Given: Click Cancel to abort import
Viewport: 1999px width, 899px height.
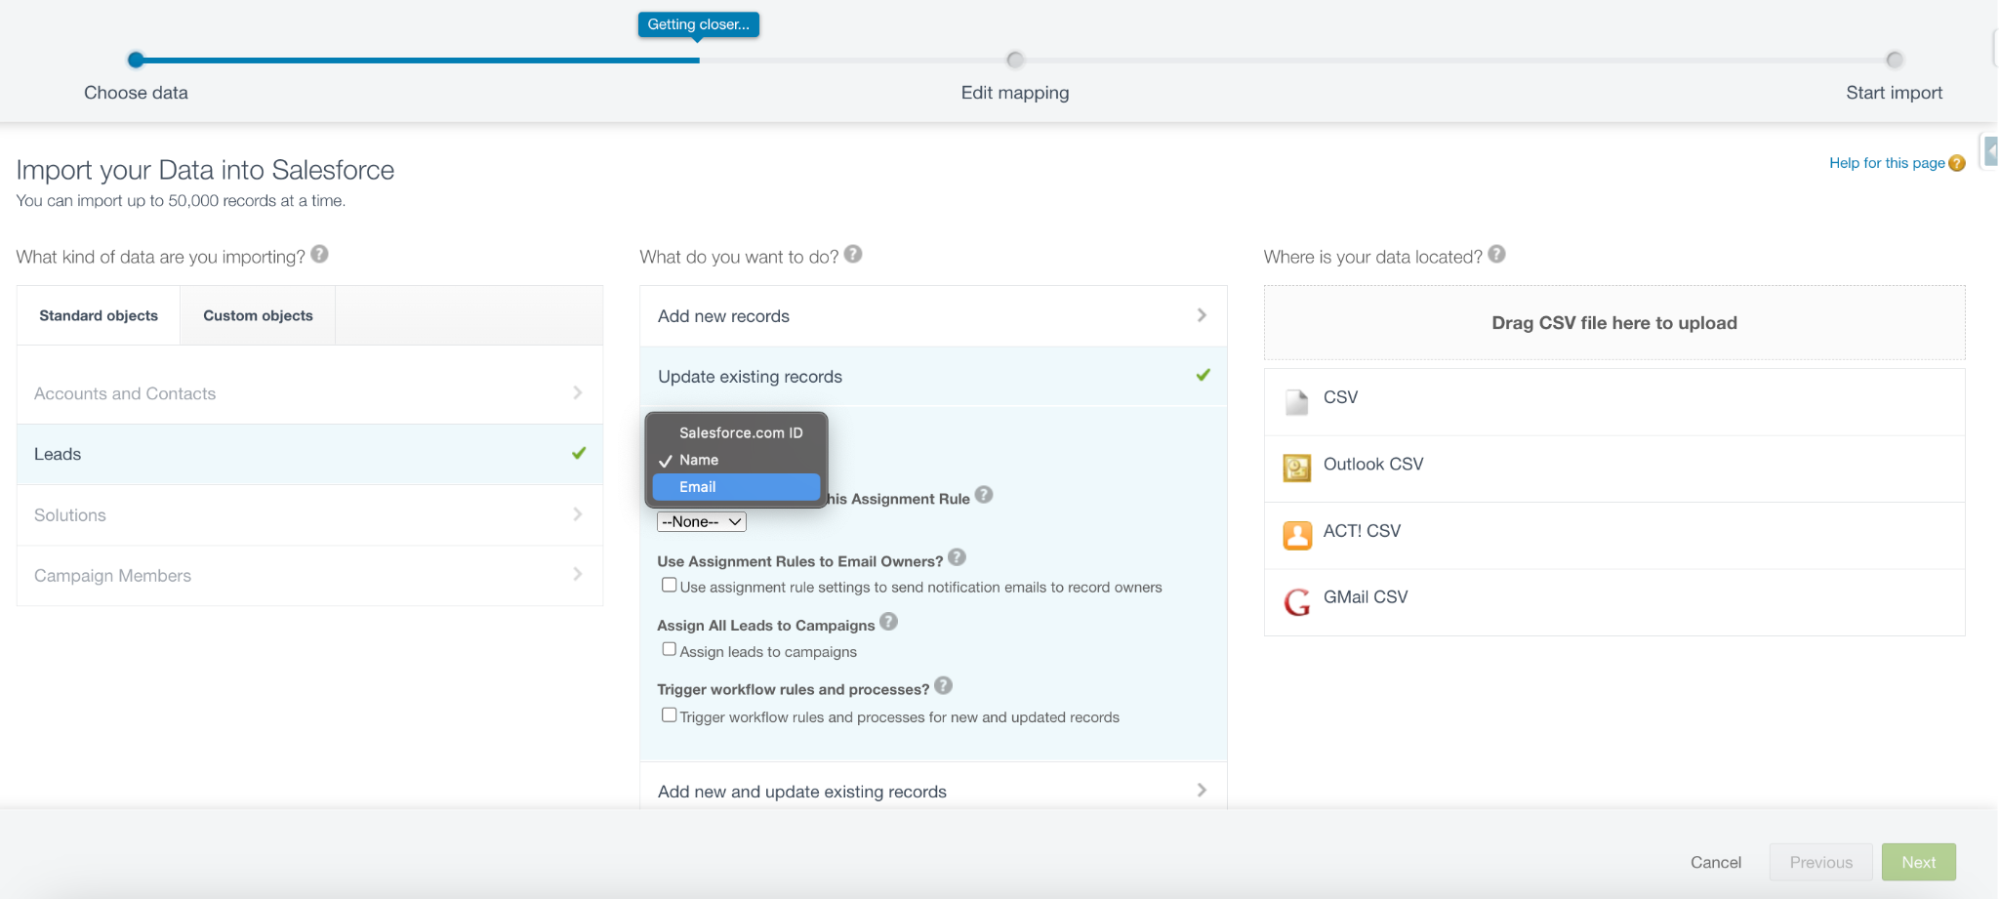Looking at the screenshot, I should (x=1716, y=862).
